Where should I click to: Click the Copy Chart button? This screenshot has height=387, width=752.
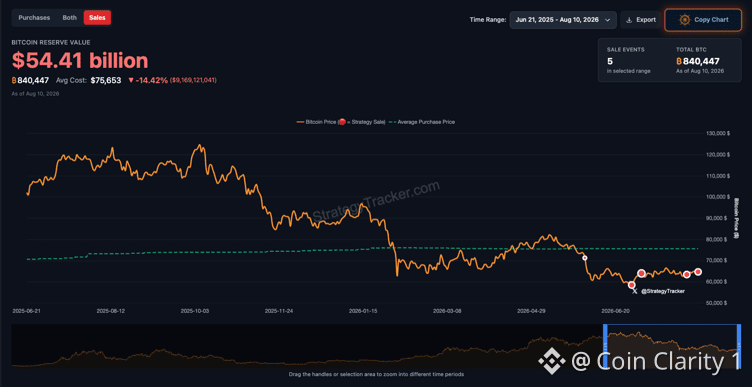[x=703, y=20]
